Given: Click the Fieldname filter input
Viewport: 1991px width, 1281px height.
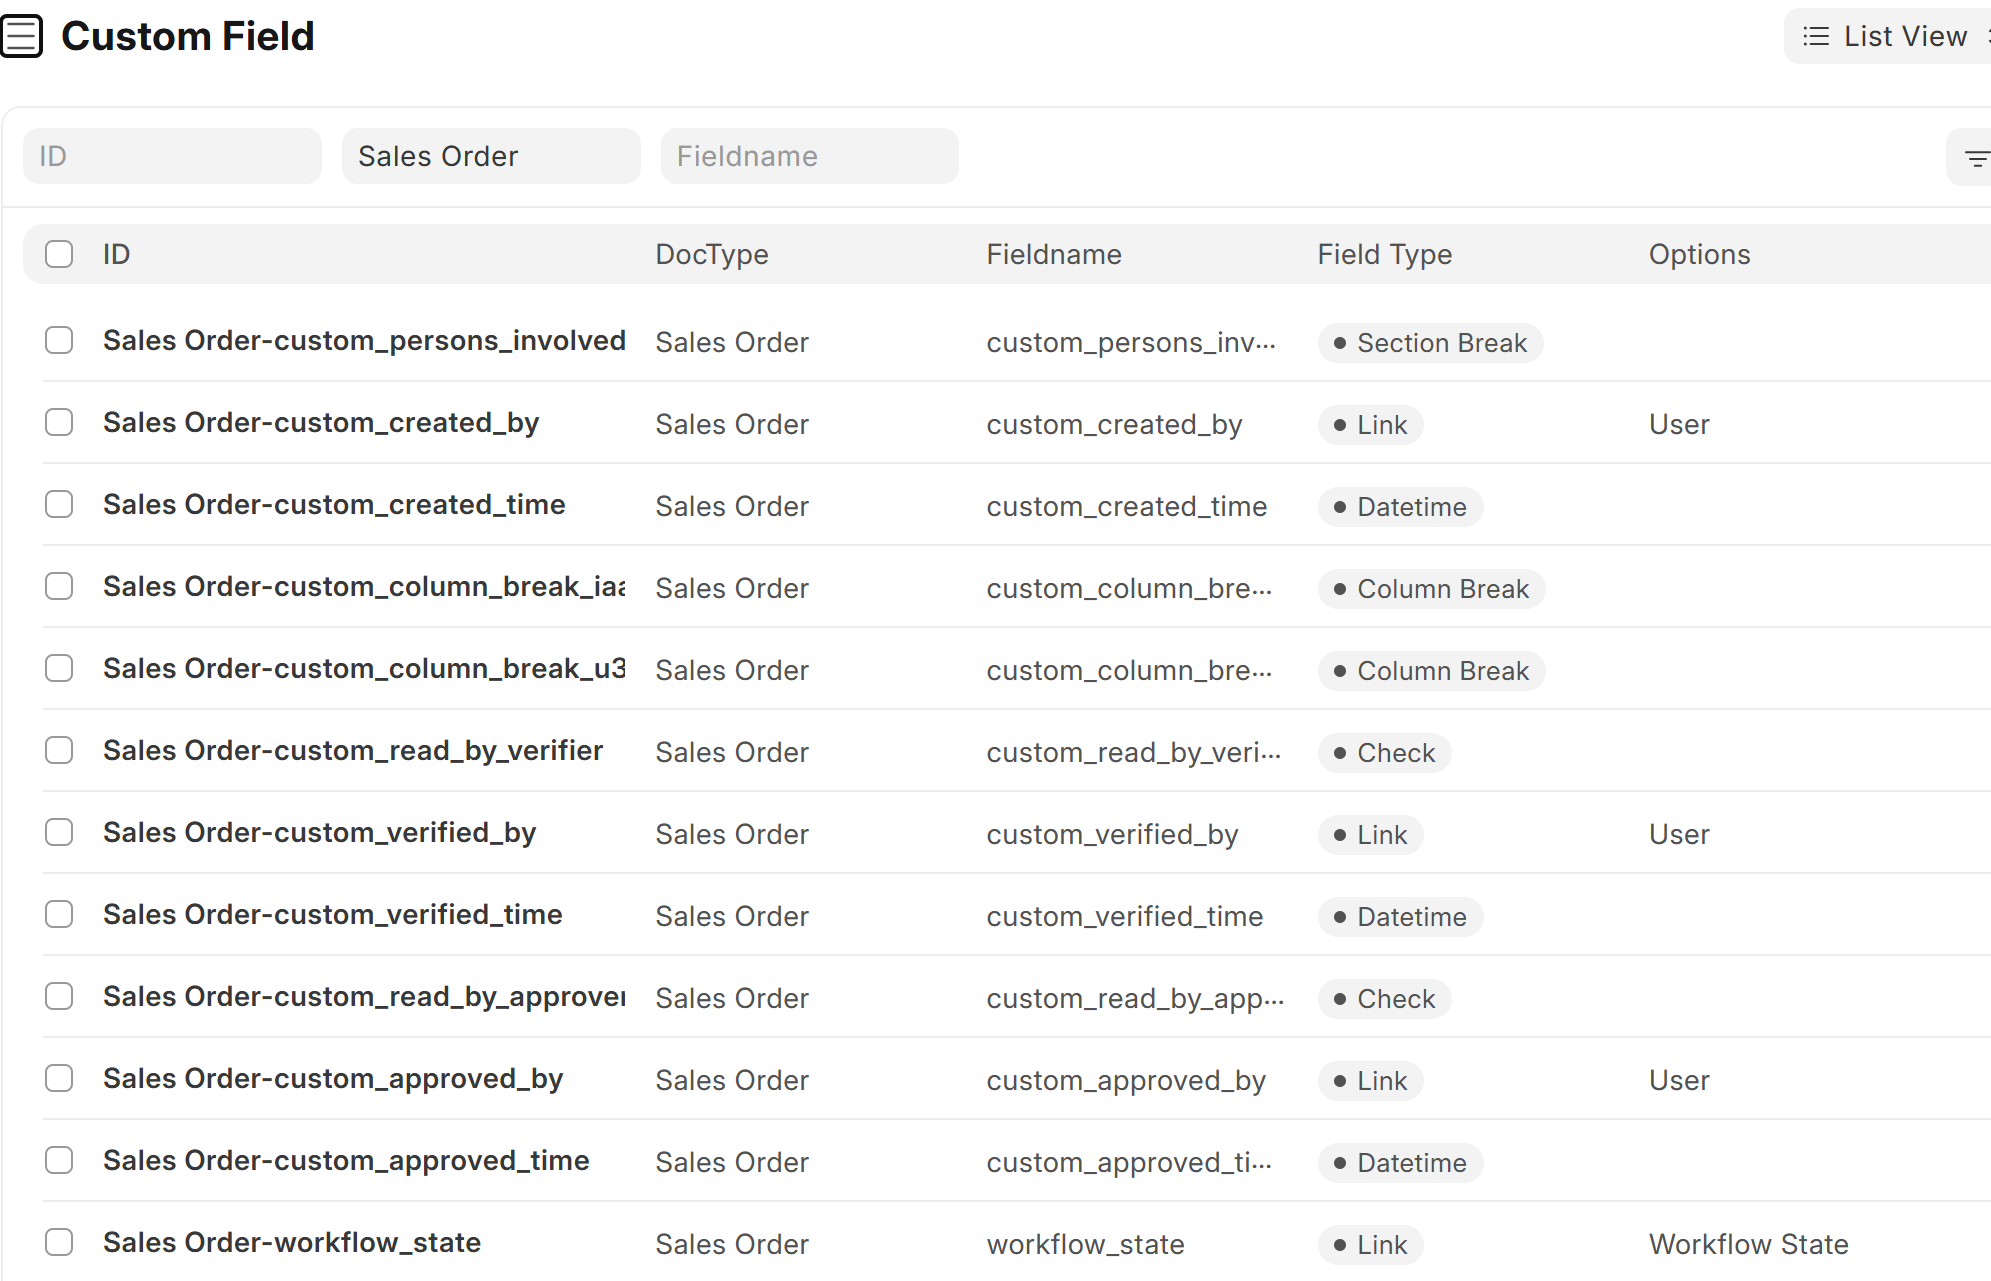Looking at the screenshot, I should tap(809, 156).
